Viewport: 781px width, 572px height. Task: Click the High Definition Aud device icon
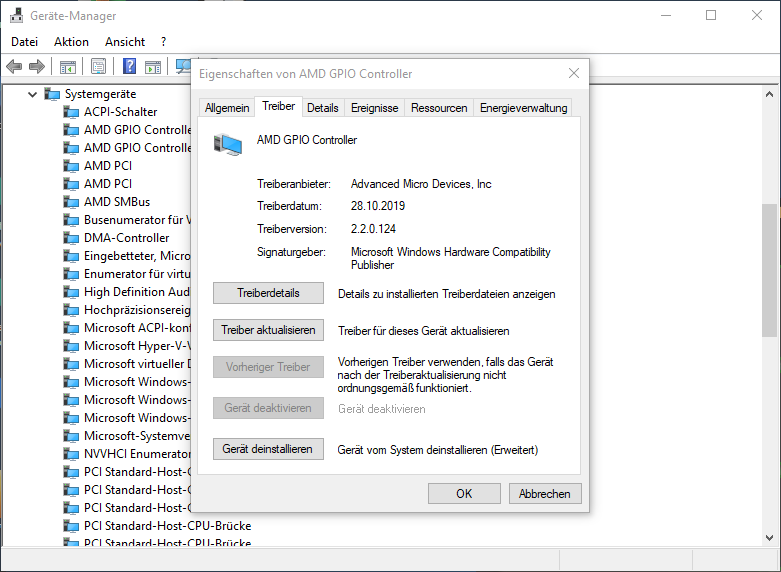(71, 292)
